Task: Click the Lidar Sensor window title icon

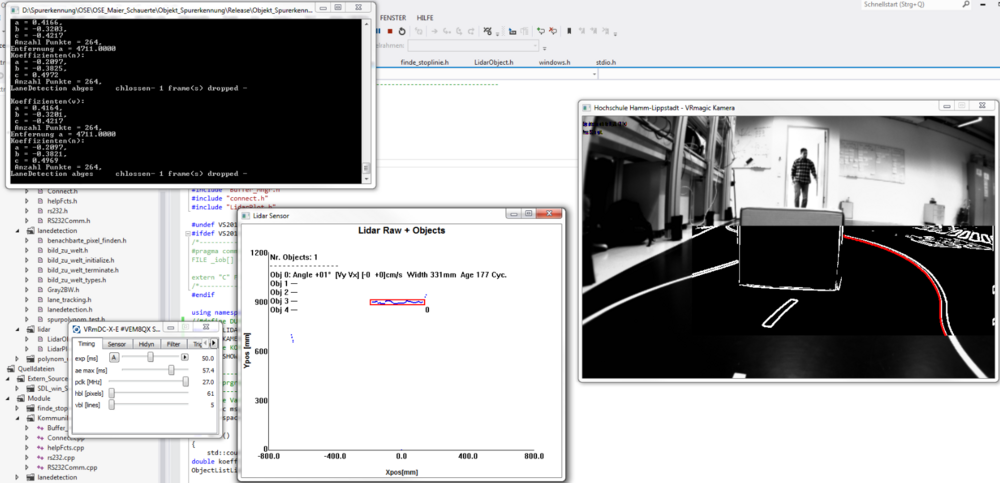Action: tap(246, 215)
